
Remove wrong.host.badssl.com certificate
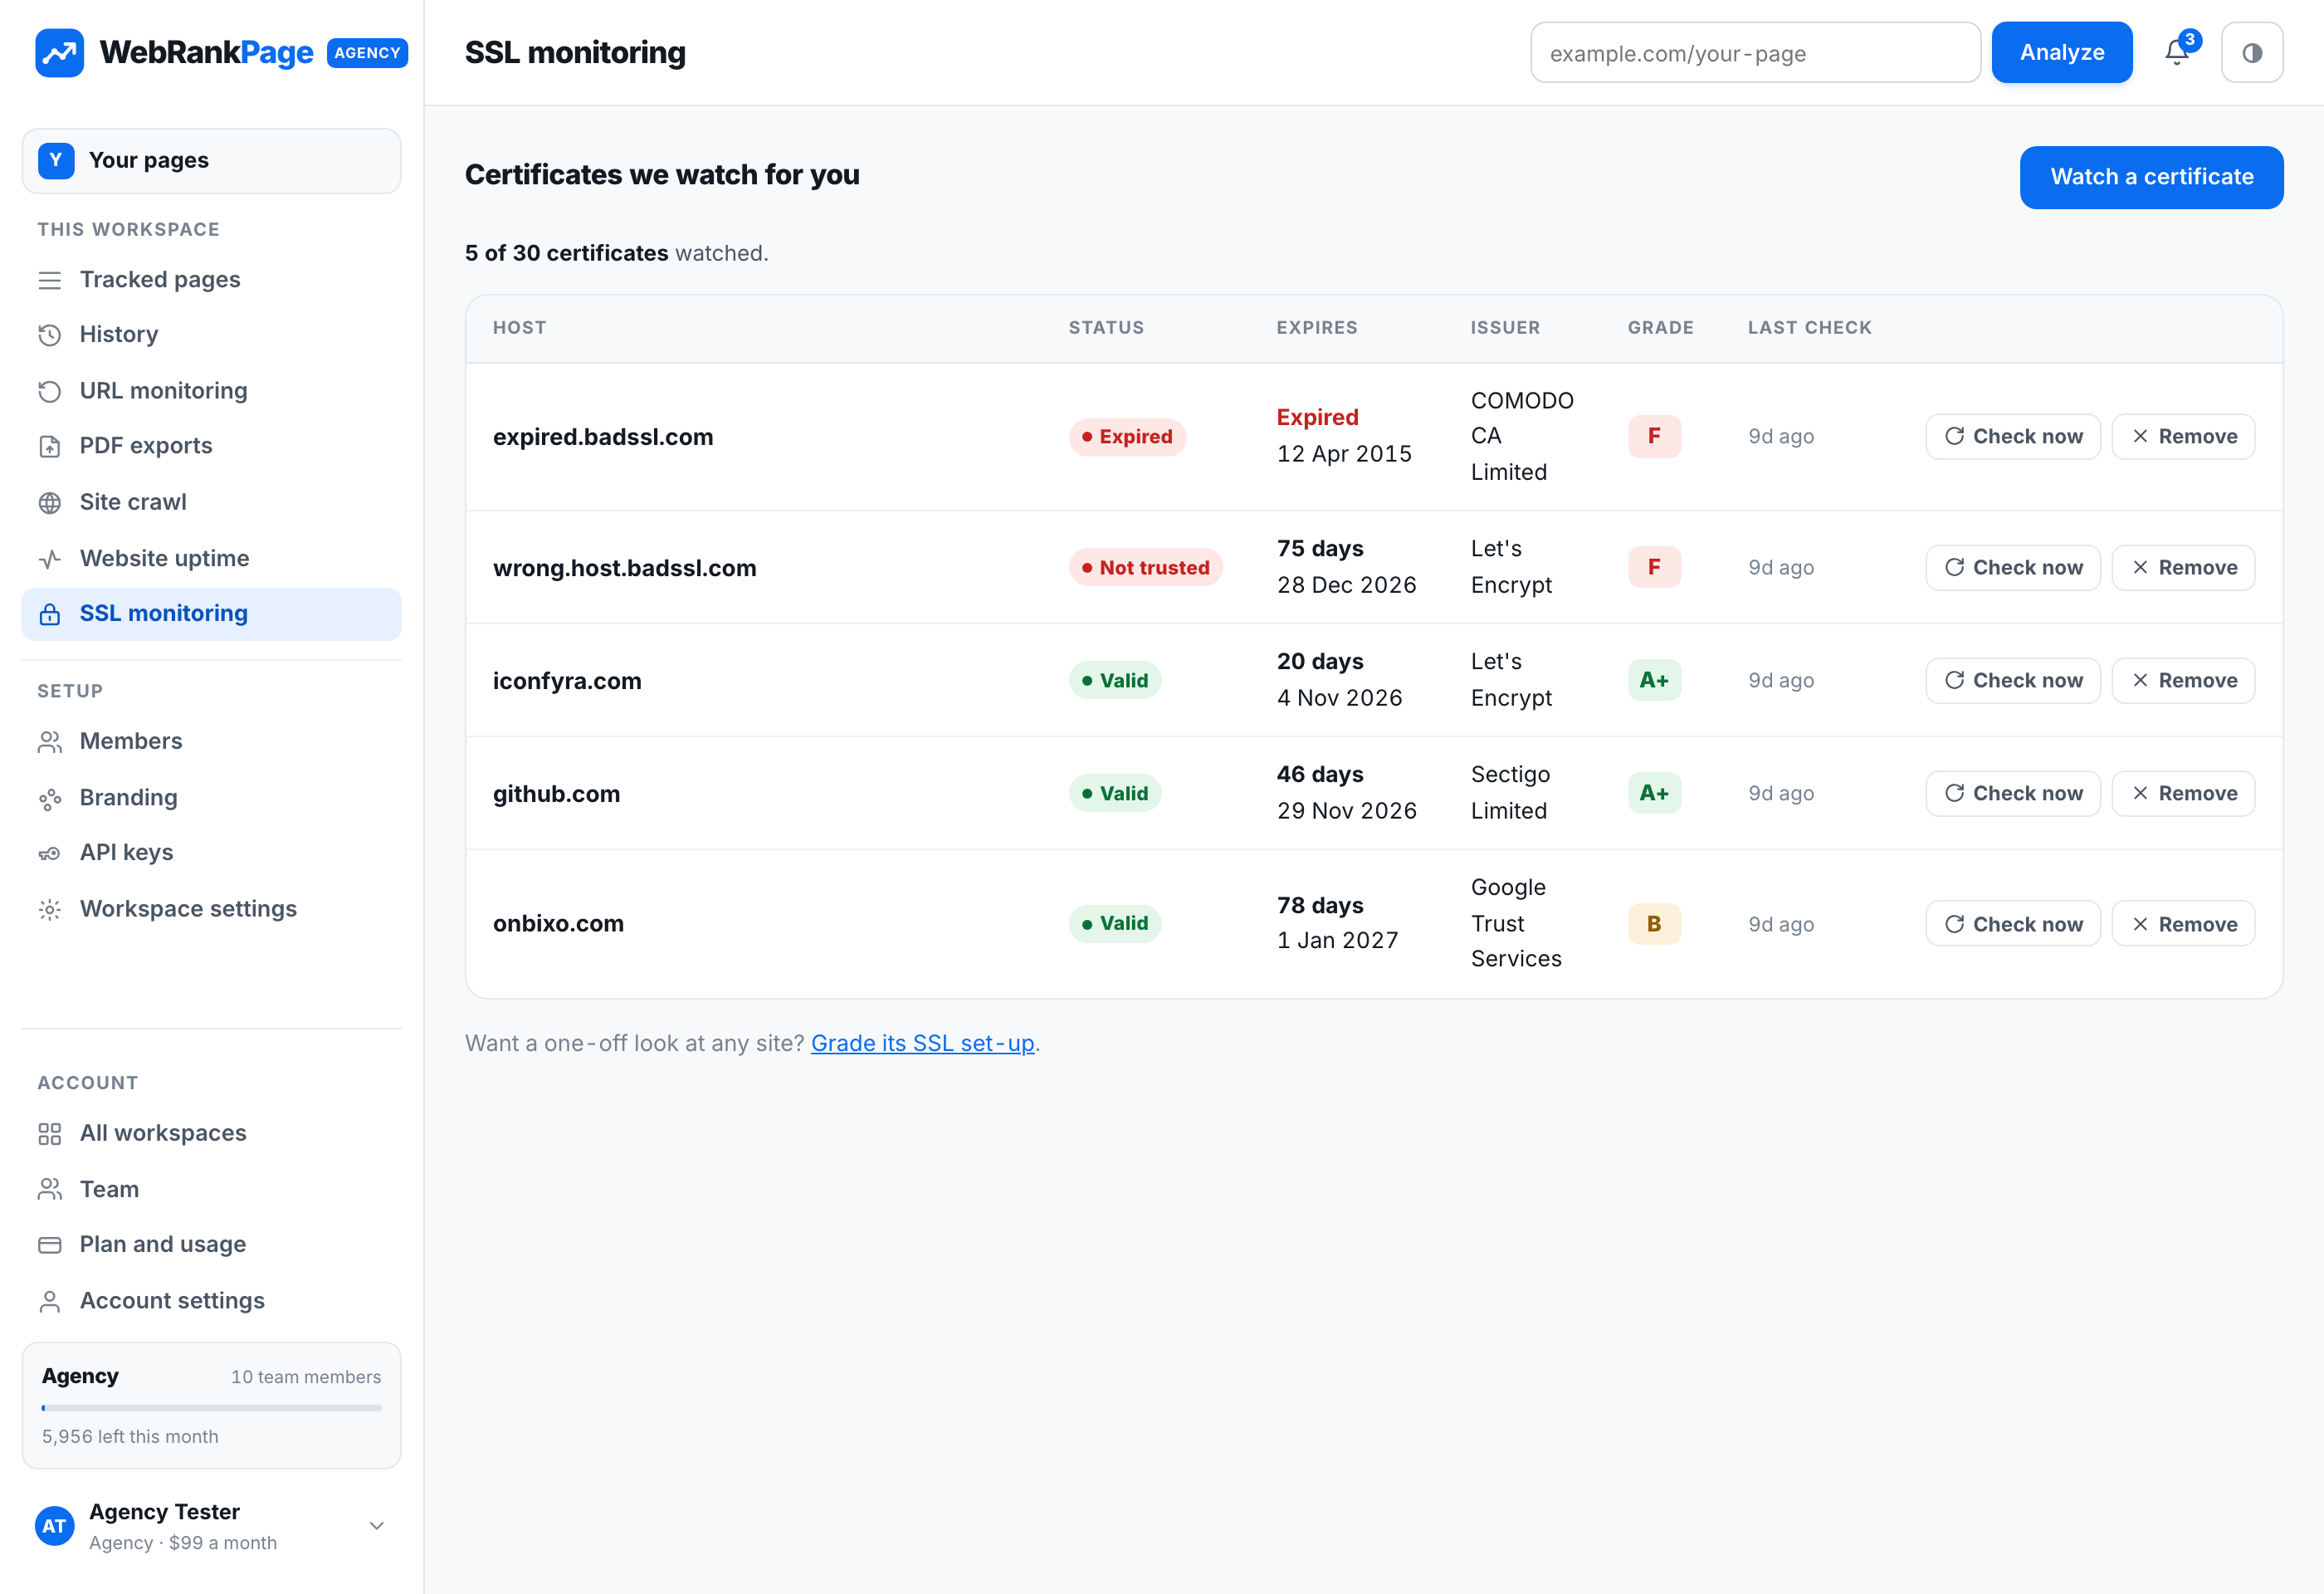tap(2183, 568)
